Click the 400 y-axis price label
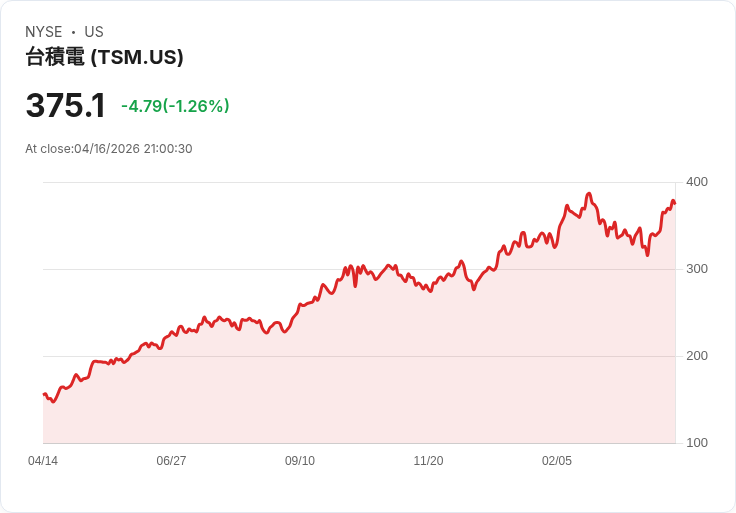The image size is (736, 513). (x=697, y=182)
